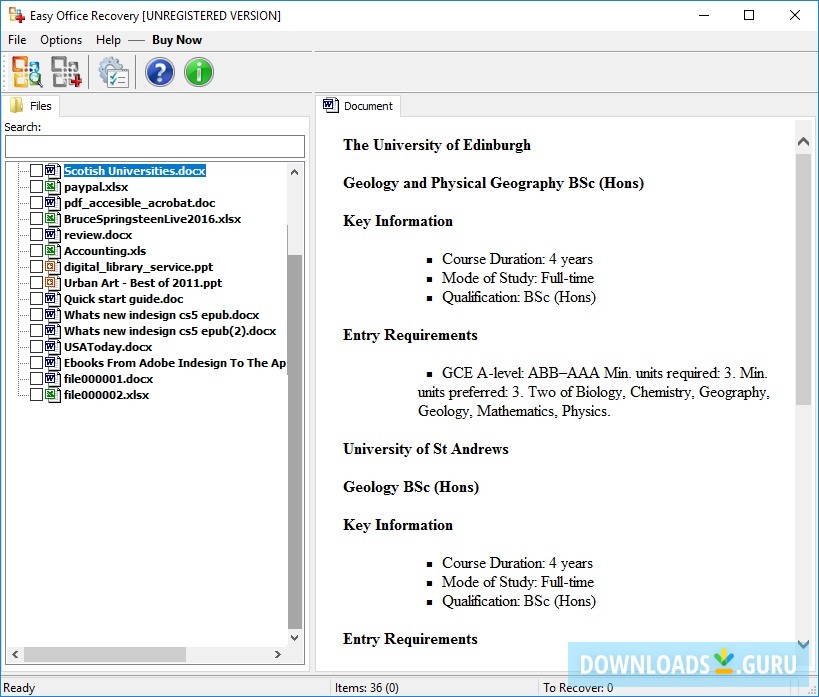
Task: Tick the checkbox for pdf_accesible_acrobat.doc
Action: point(36,203)
